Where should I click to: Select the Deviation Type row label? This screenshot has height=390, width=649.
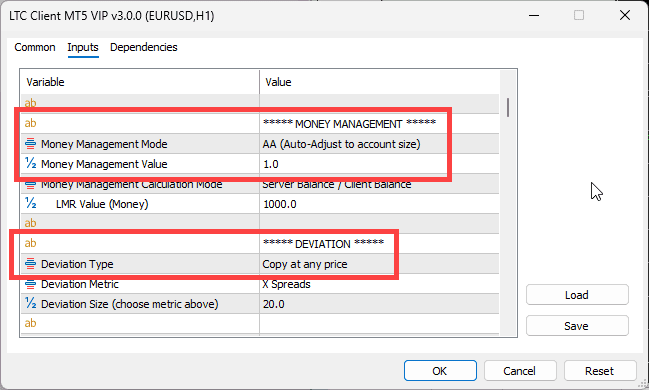77,264
